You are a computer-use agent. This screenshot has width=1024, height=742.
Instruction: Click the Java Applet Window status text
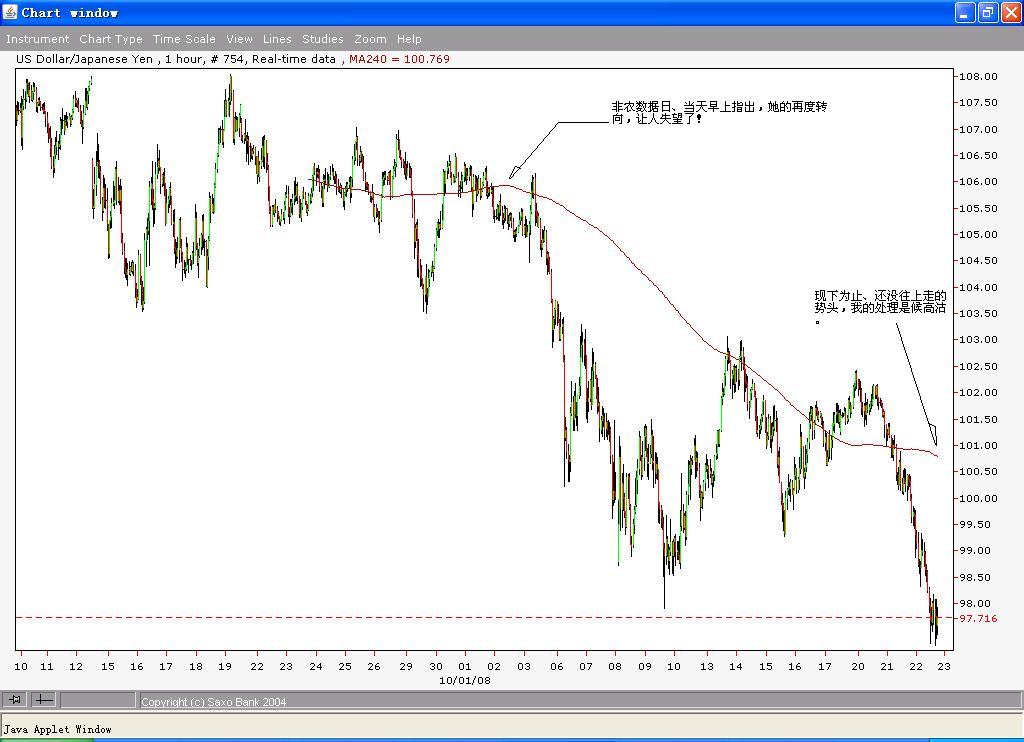point(57,729)
